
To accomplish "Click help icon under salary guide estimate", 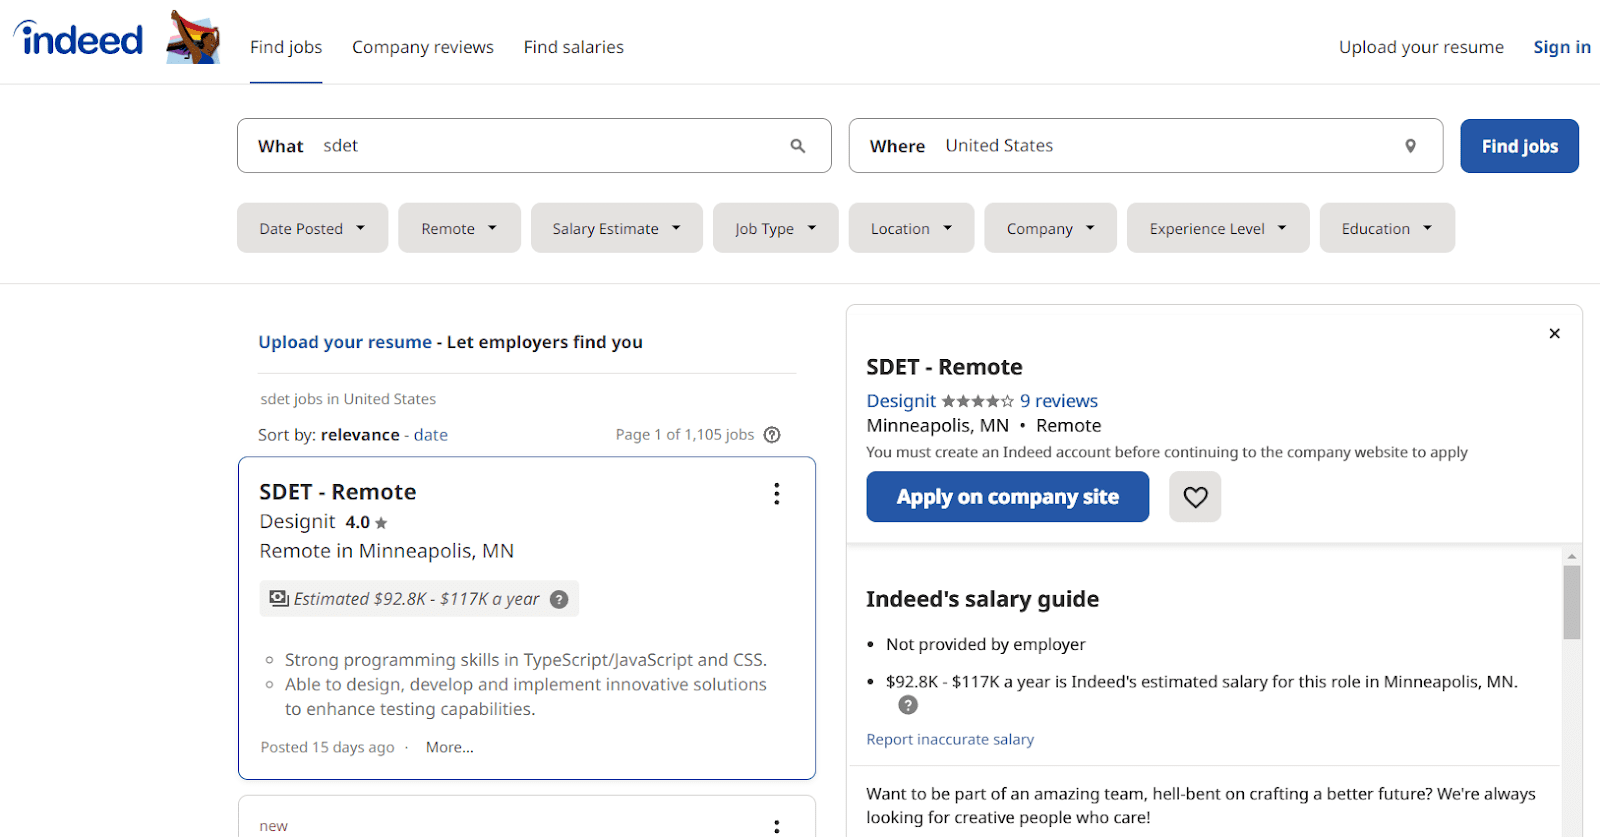I will (x=908, y=705).
